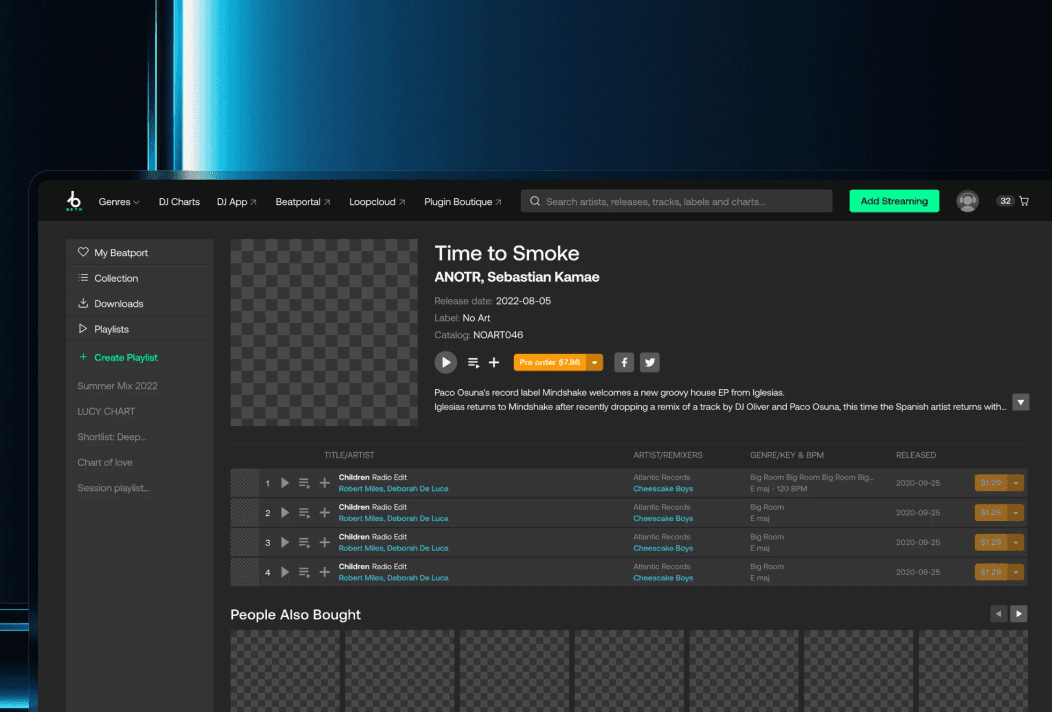Image resolution: width=1052 pixels, height=712 pixels.
Task: Play track 1 Children Radio Edit
Action: coord(285,482)
